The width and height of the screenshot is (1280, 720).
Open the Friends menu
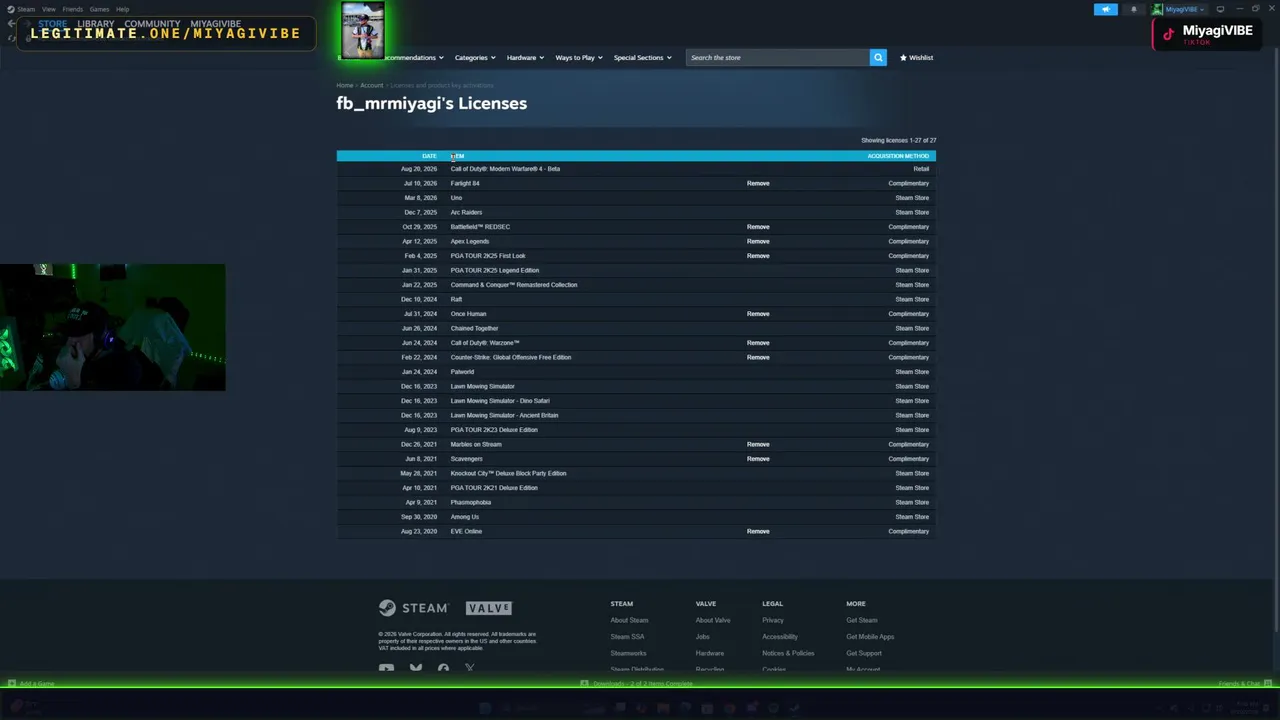point(73,9)
